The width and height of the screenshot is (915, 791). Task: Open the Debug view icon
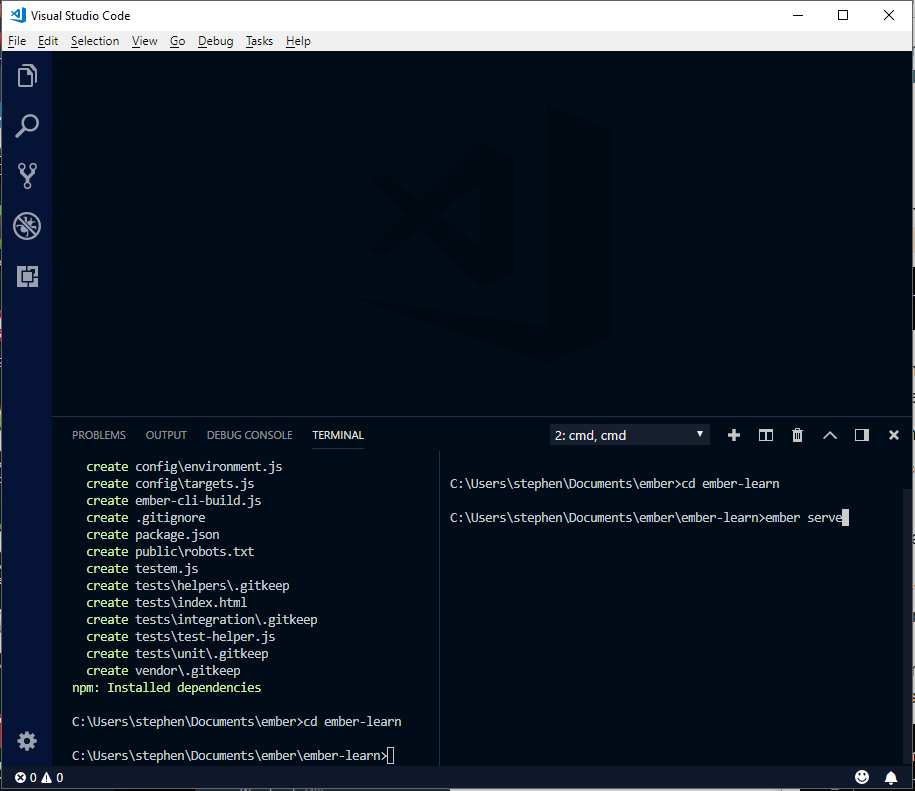27,226
